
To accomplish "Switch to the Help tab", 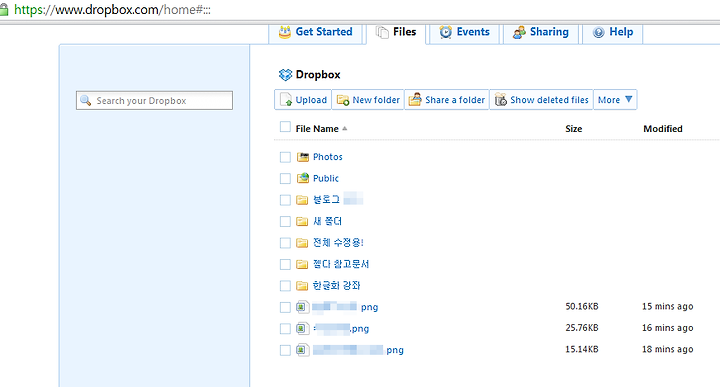I will pyautogui.click(x=613, y=33).
